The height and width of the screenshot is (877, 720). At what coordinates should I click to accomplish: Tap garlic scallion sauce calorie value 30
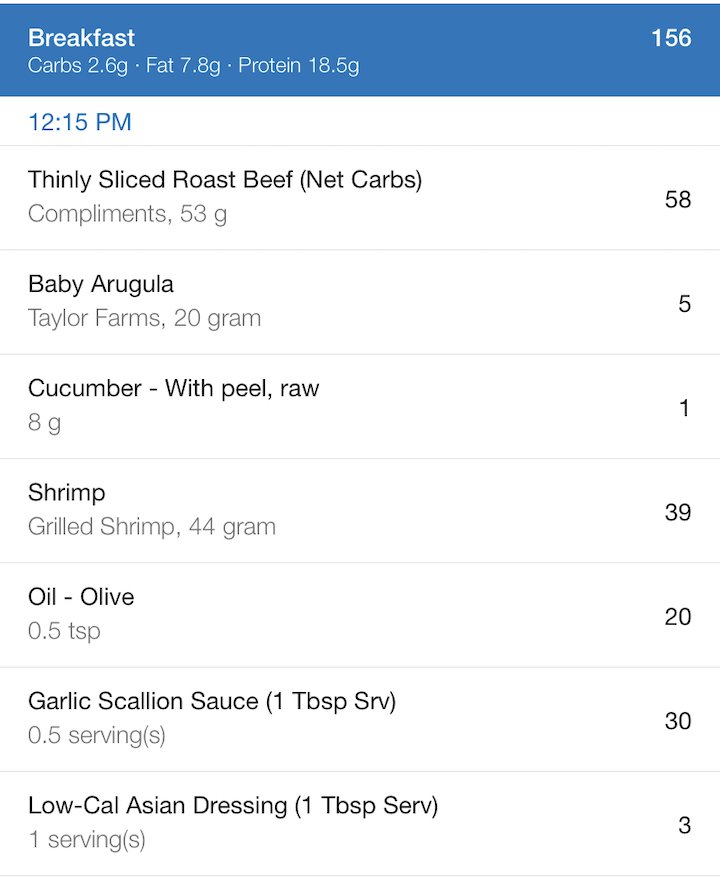678,721
